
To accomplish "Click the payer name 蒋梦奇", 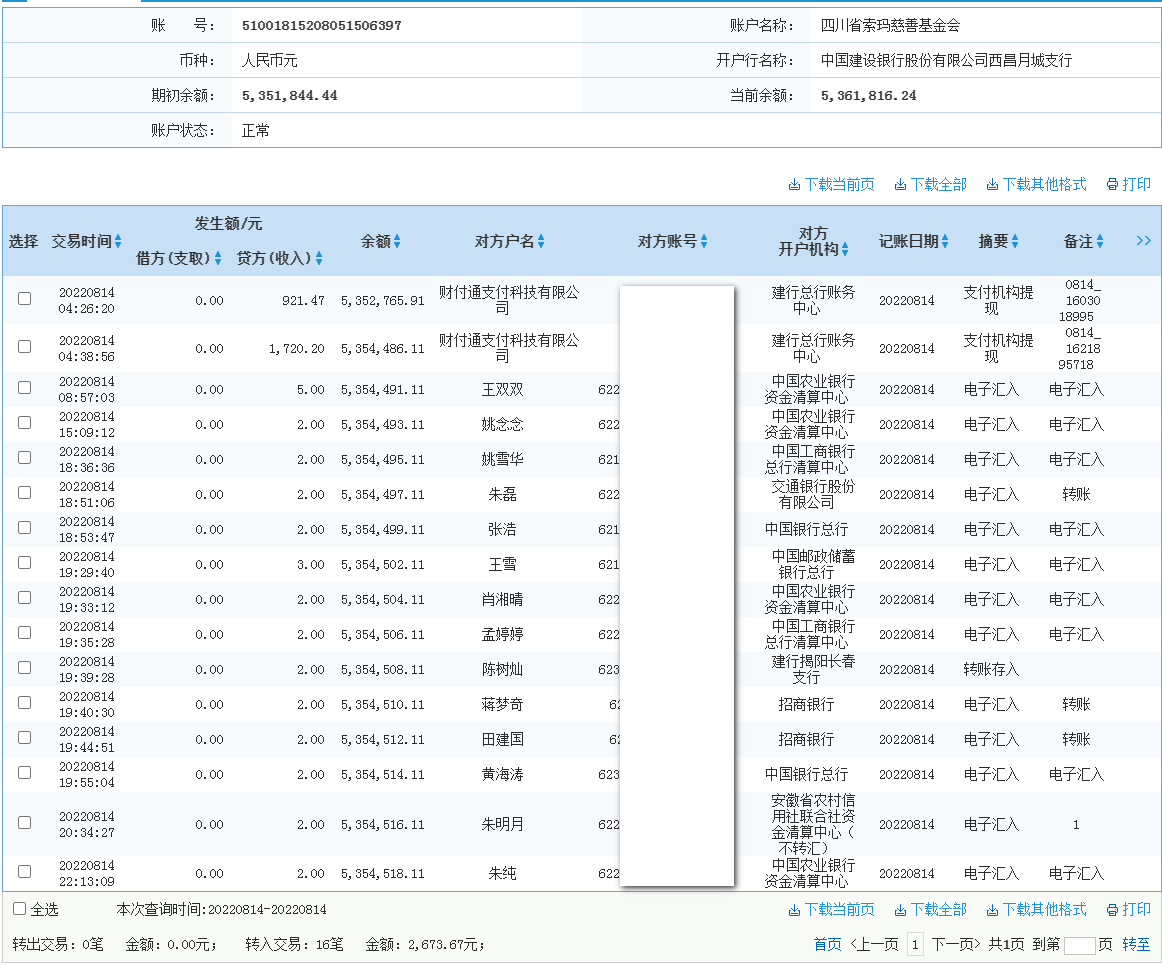I will 502,704.
